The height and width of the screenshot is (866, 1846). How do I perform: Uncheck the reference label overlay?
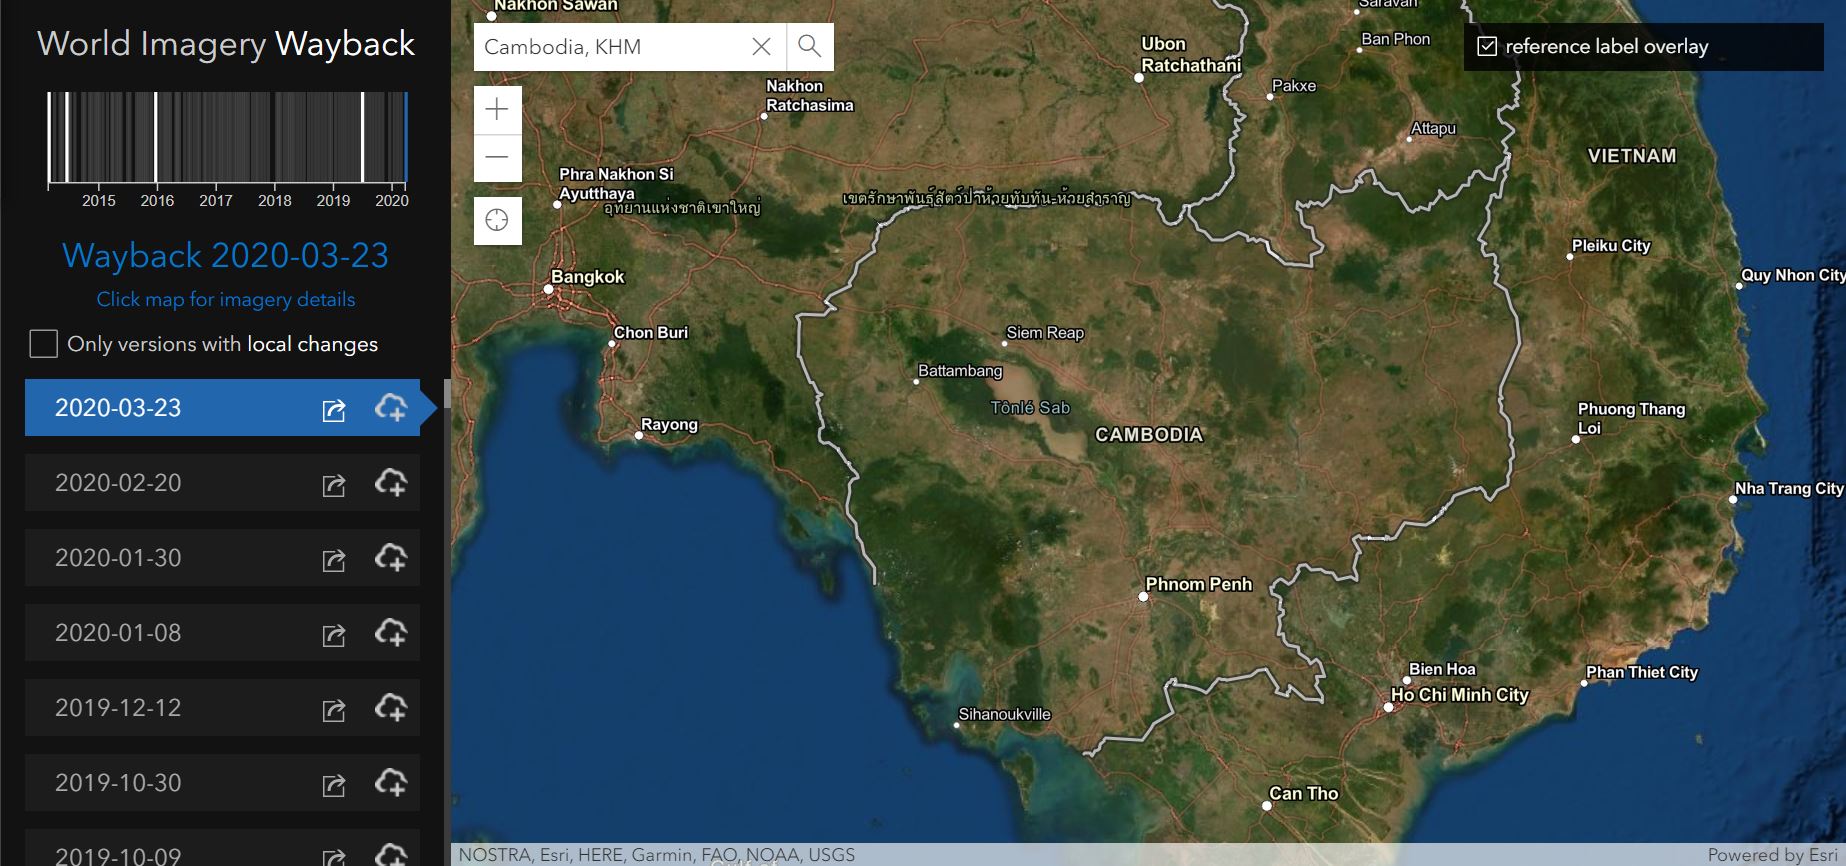click(1487, 47)
